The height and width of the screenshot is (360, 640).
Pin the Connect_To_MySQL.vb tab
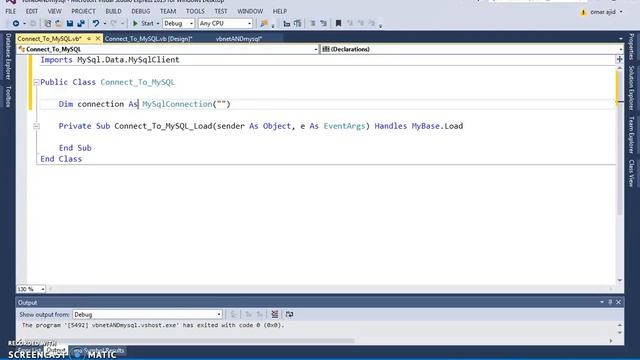89,38
